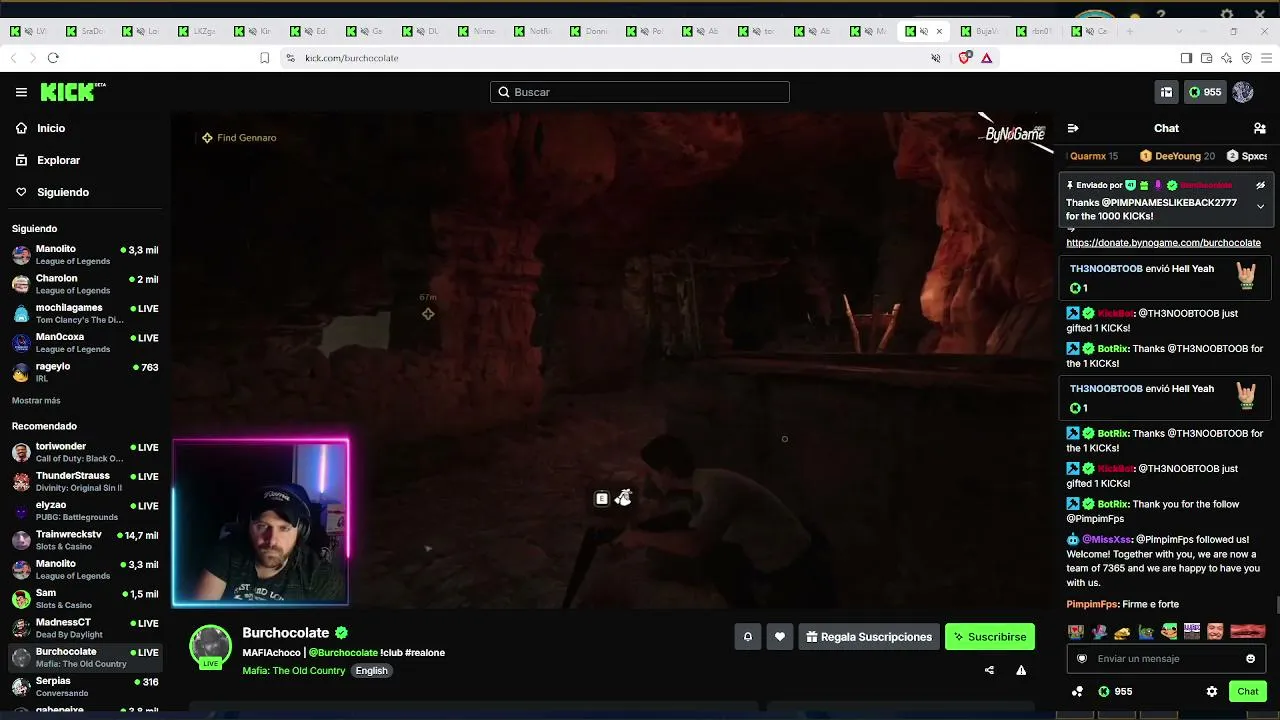This screenshot has height=720, width=1280.
Task: Switch to the Ninna browser tab
Action: [x=478, y=31]
